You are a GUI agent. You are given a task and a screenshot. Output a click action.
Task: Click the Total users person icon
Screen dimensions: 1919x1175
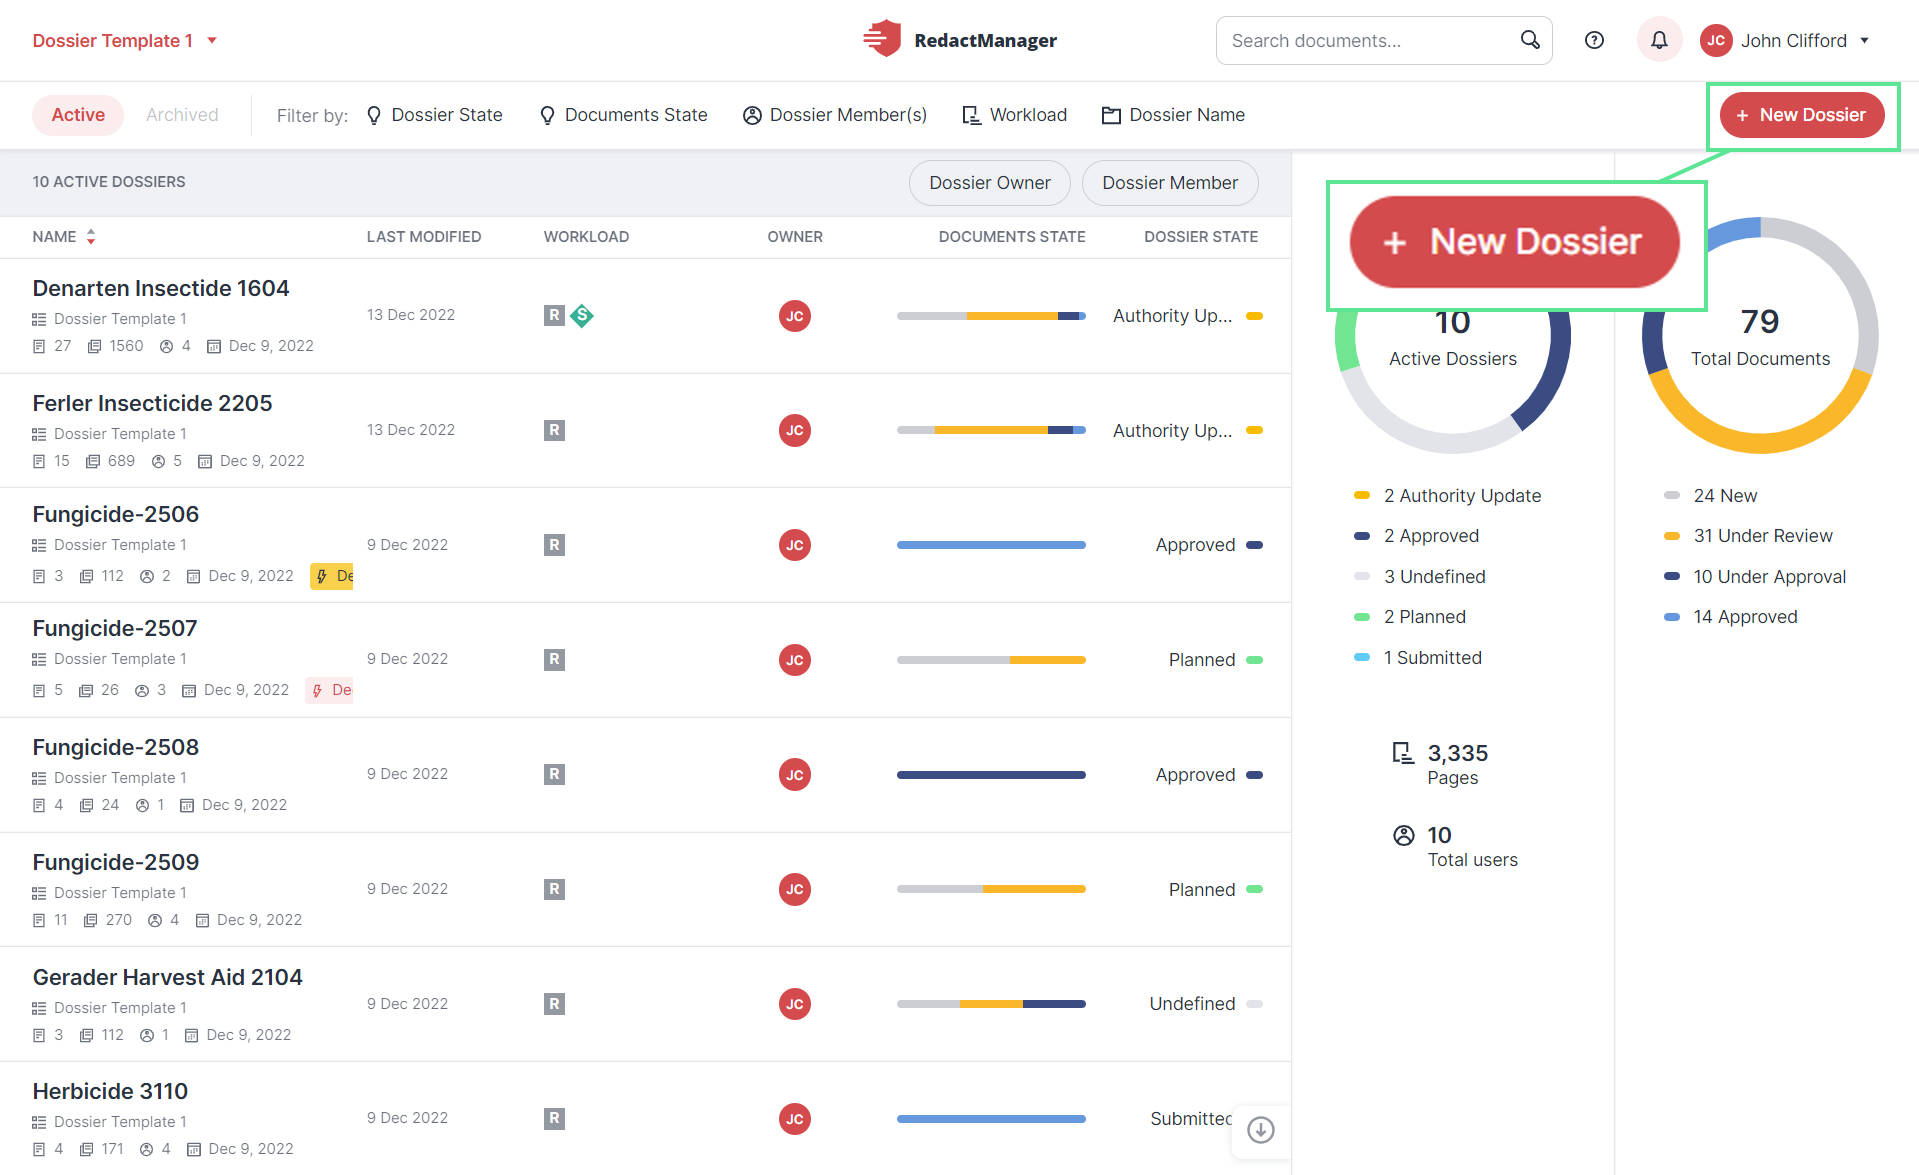click(x=1404, y=835)
